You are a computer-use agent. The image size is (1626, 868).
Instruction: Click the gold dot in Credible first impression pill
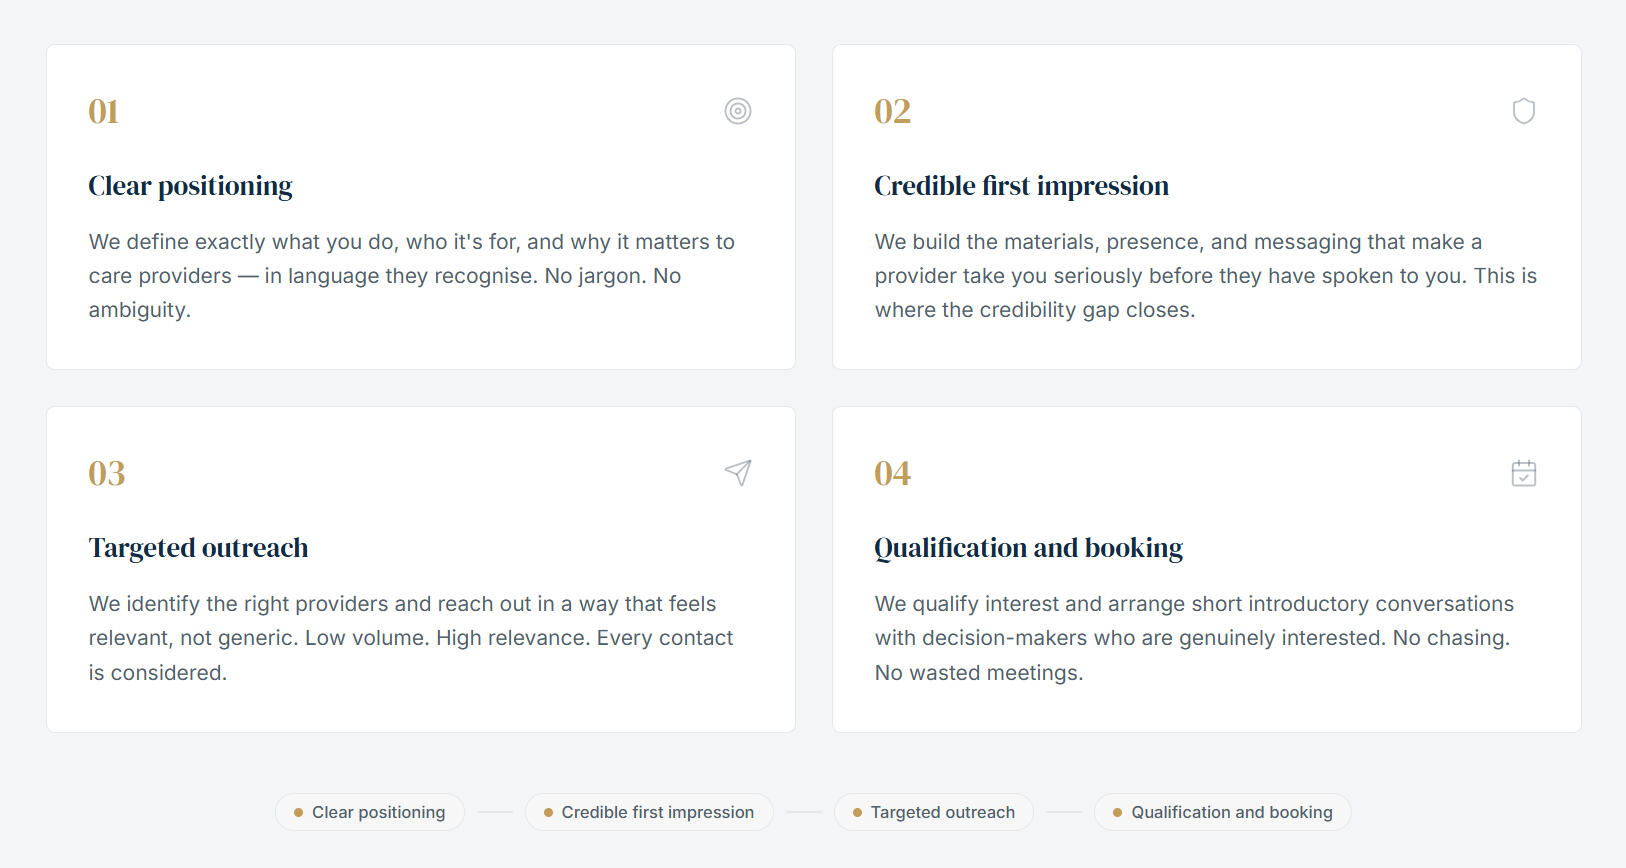(548, 813)
